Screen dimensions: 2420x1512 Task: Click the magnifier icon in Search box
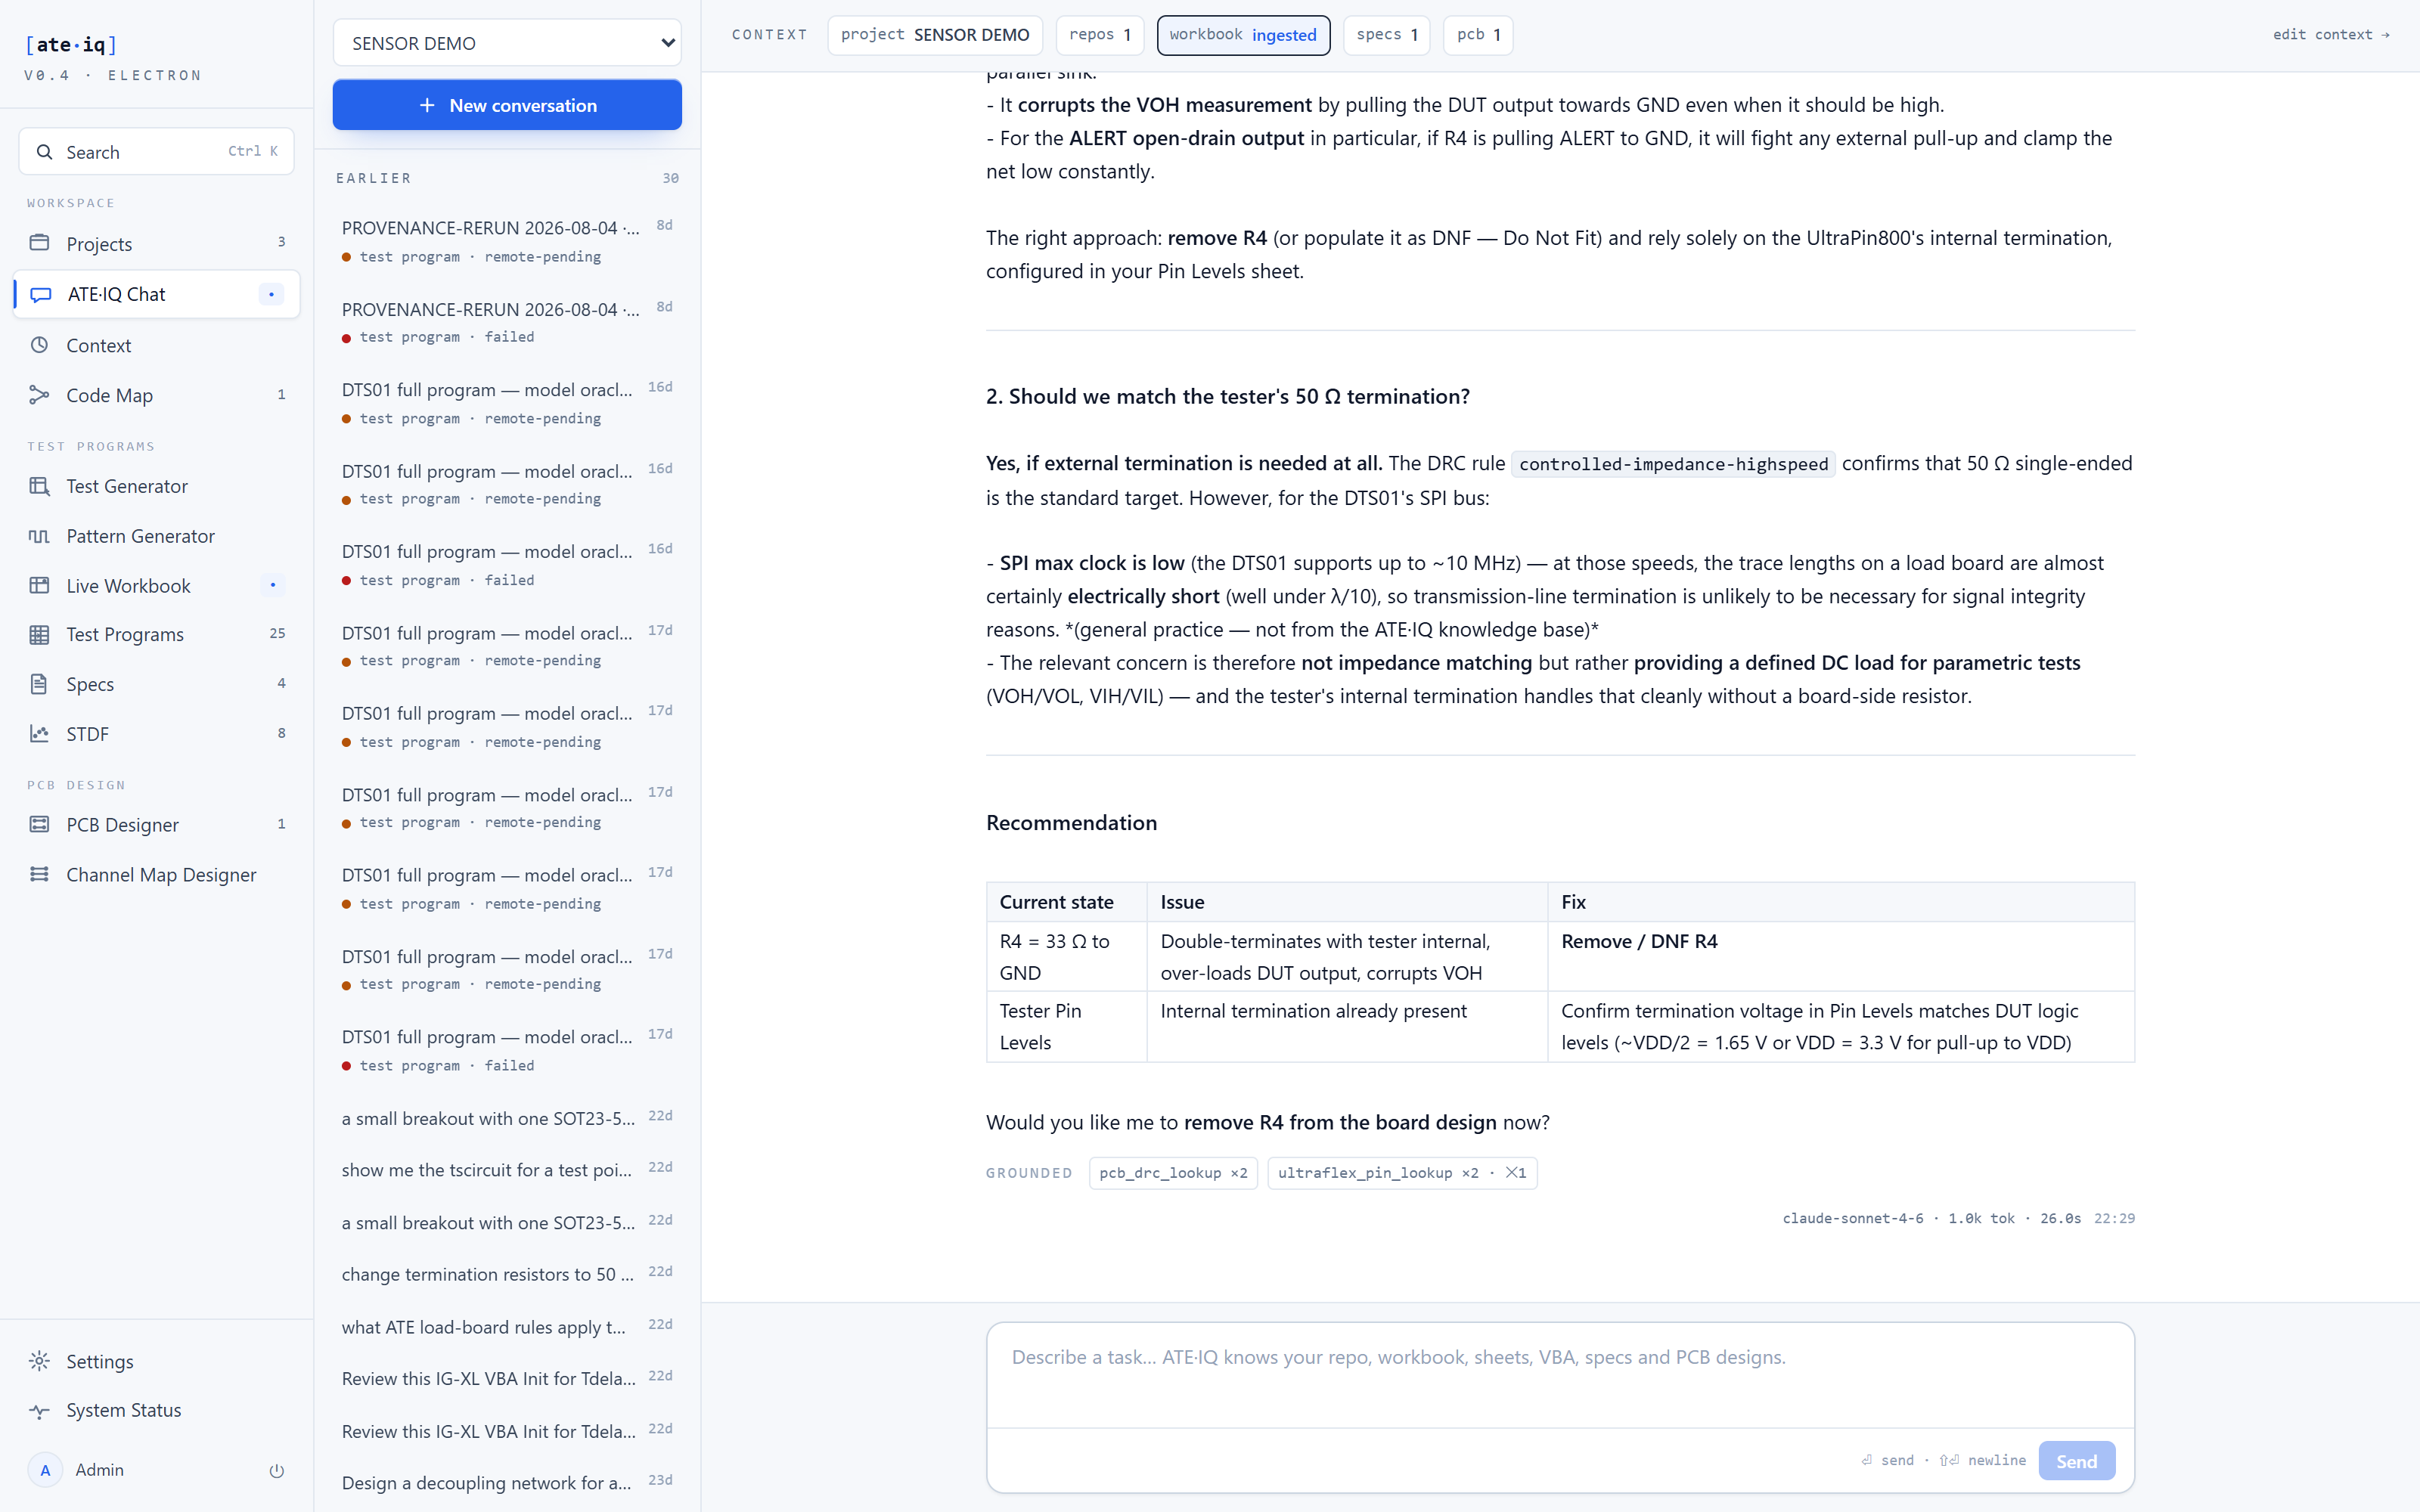pos(44,152)
